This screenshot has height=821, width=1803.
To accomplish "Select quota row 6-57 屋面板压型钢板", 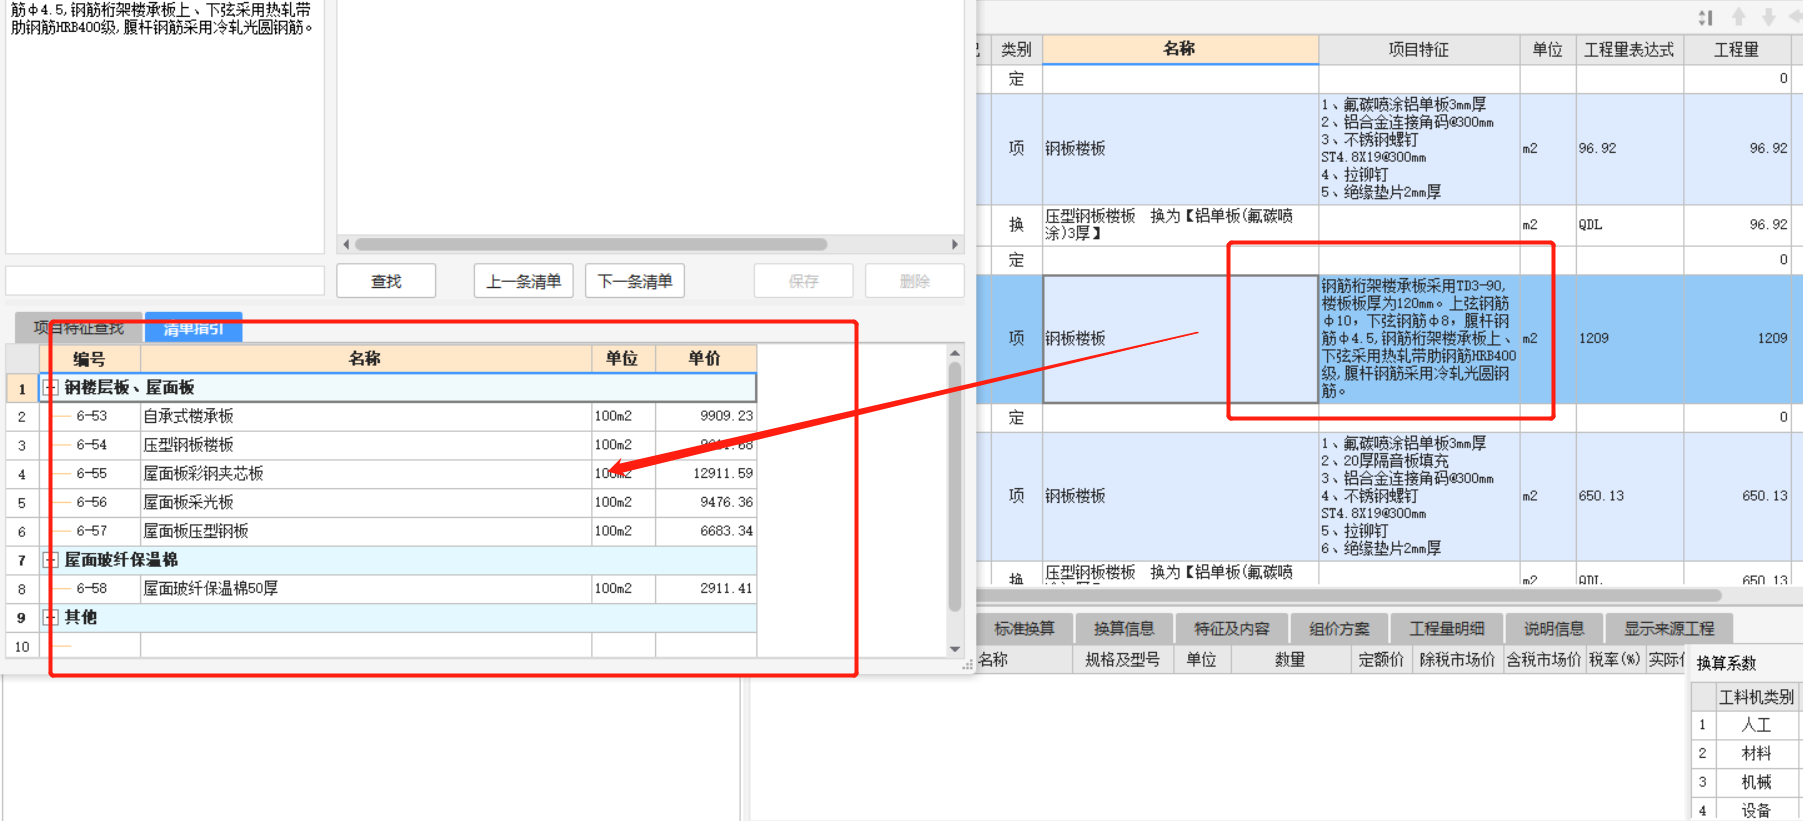I will coord(398,531).
